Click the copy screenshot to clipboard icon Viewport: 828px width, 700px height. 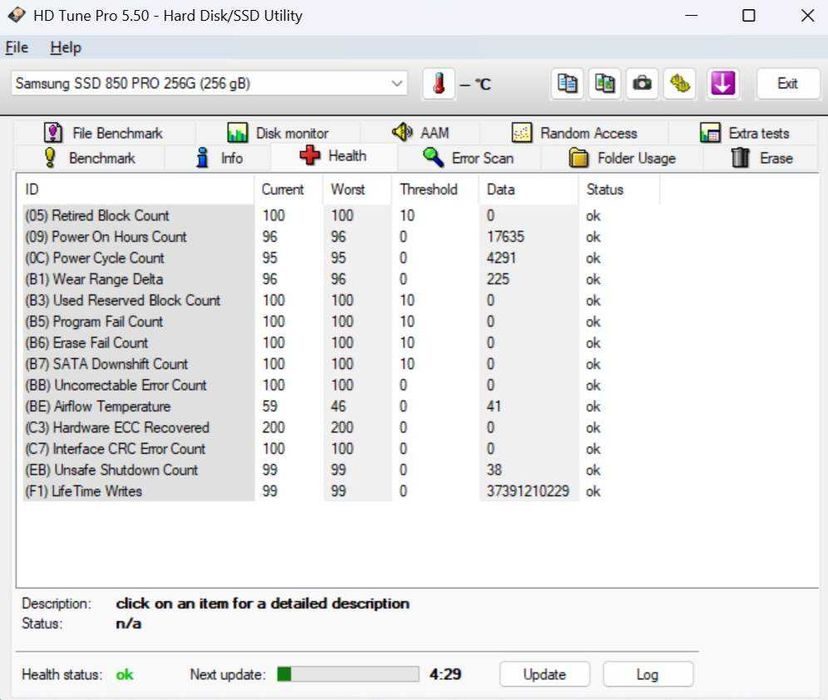point(605,83)
